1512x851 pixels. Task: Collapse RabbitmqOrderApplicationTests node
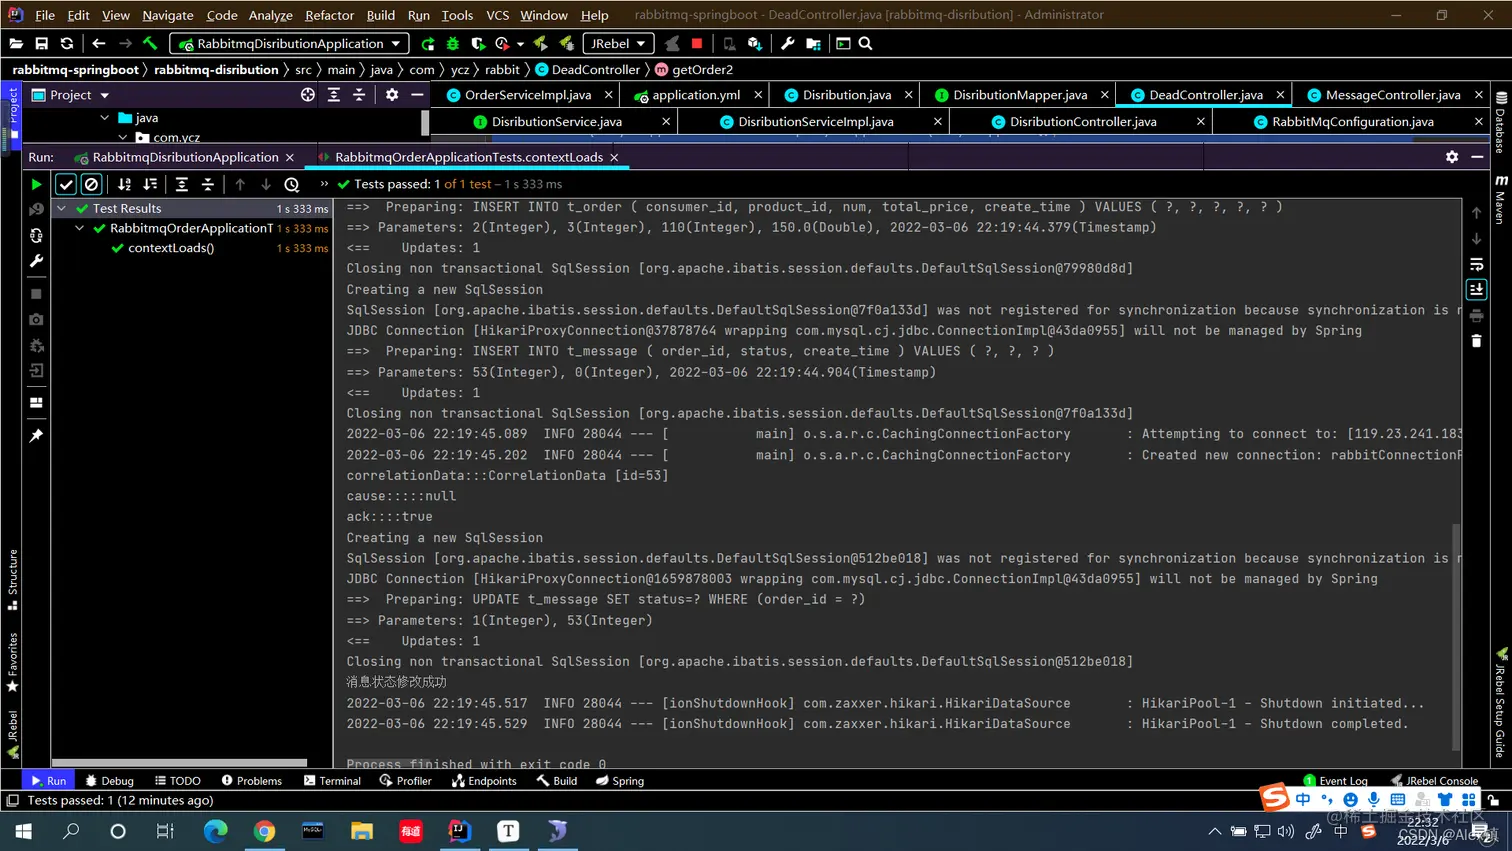click(80, 228)
